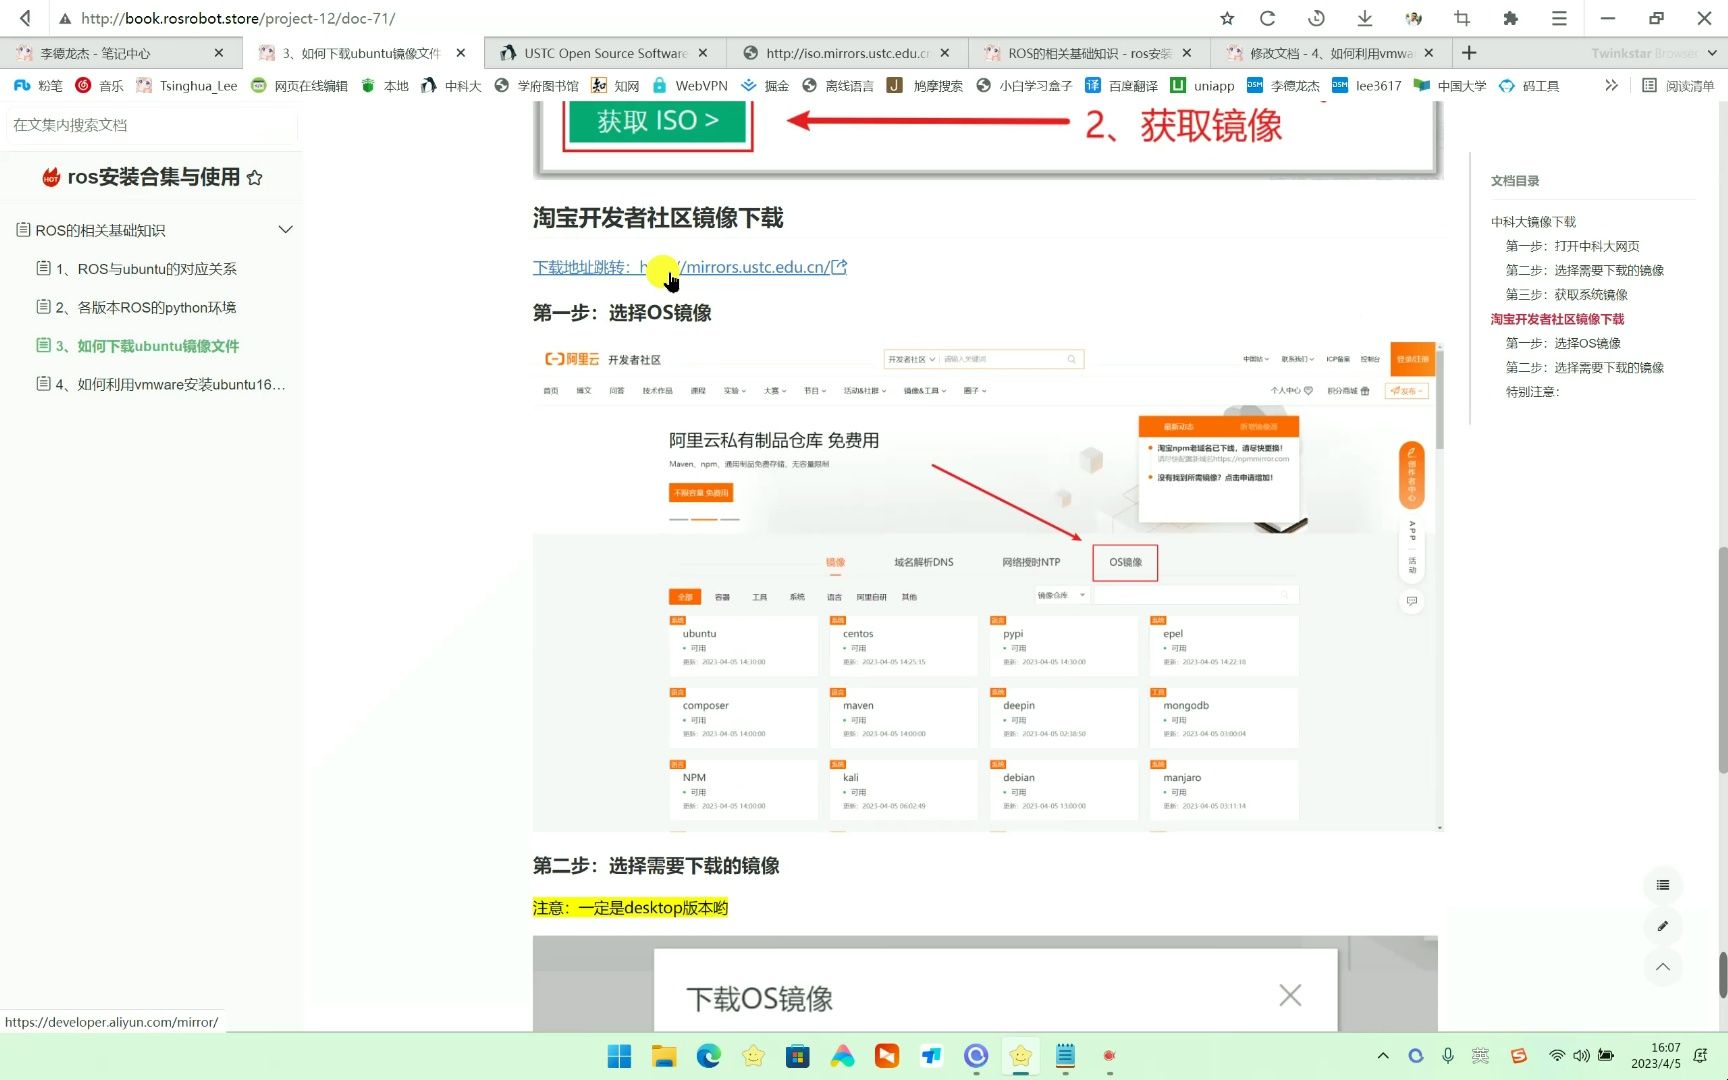Jump to 淘宝开发者社区镜像下载 outline entry
Screen dimensions: 1728x1080
(1557, 319)
